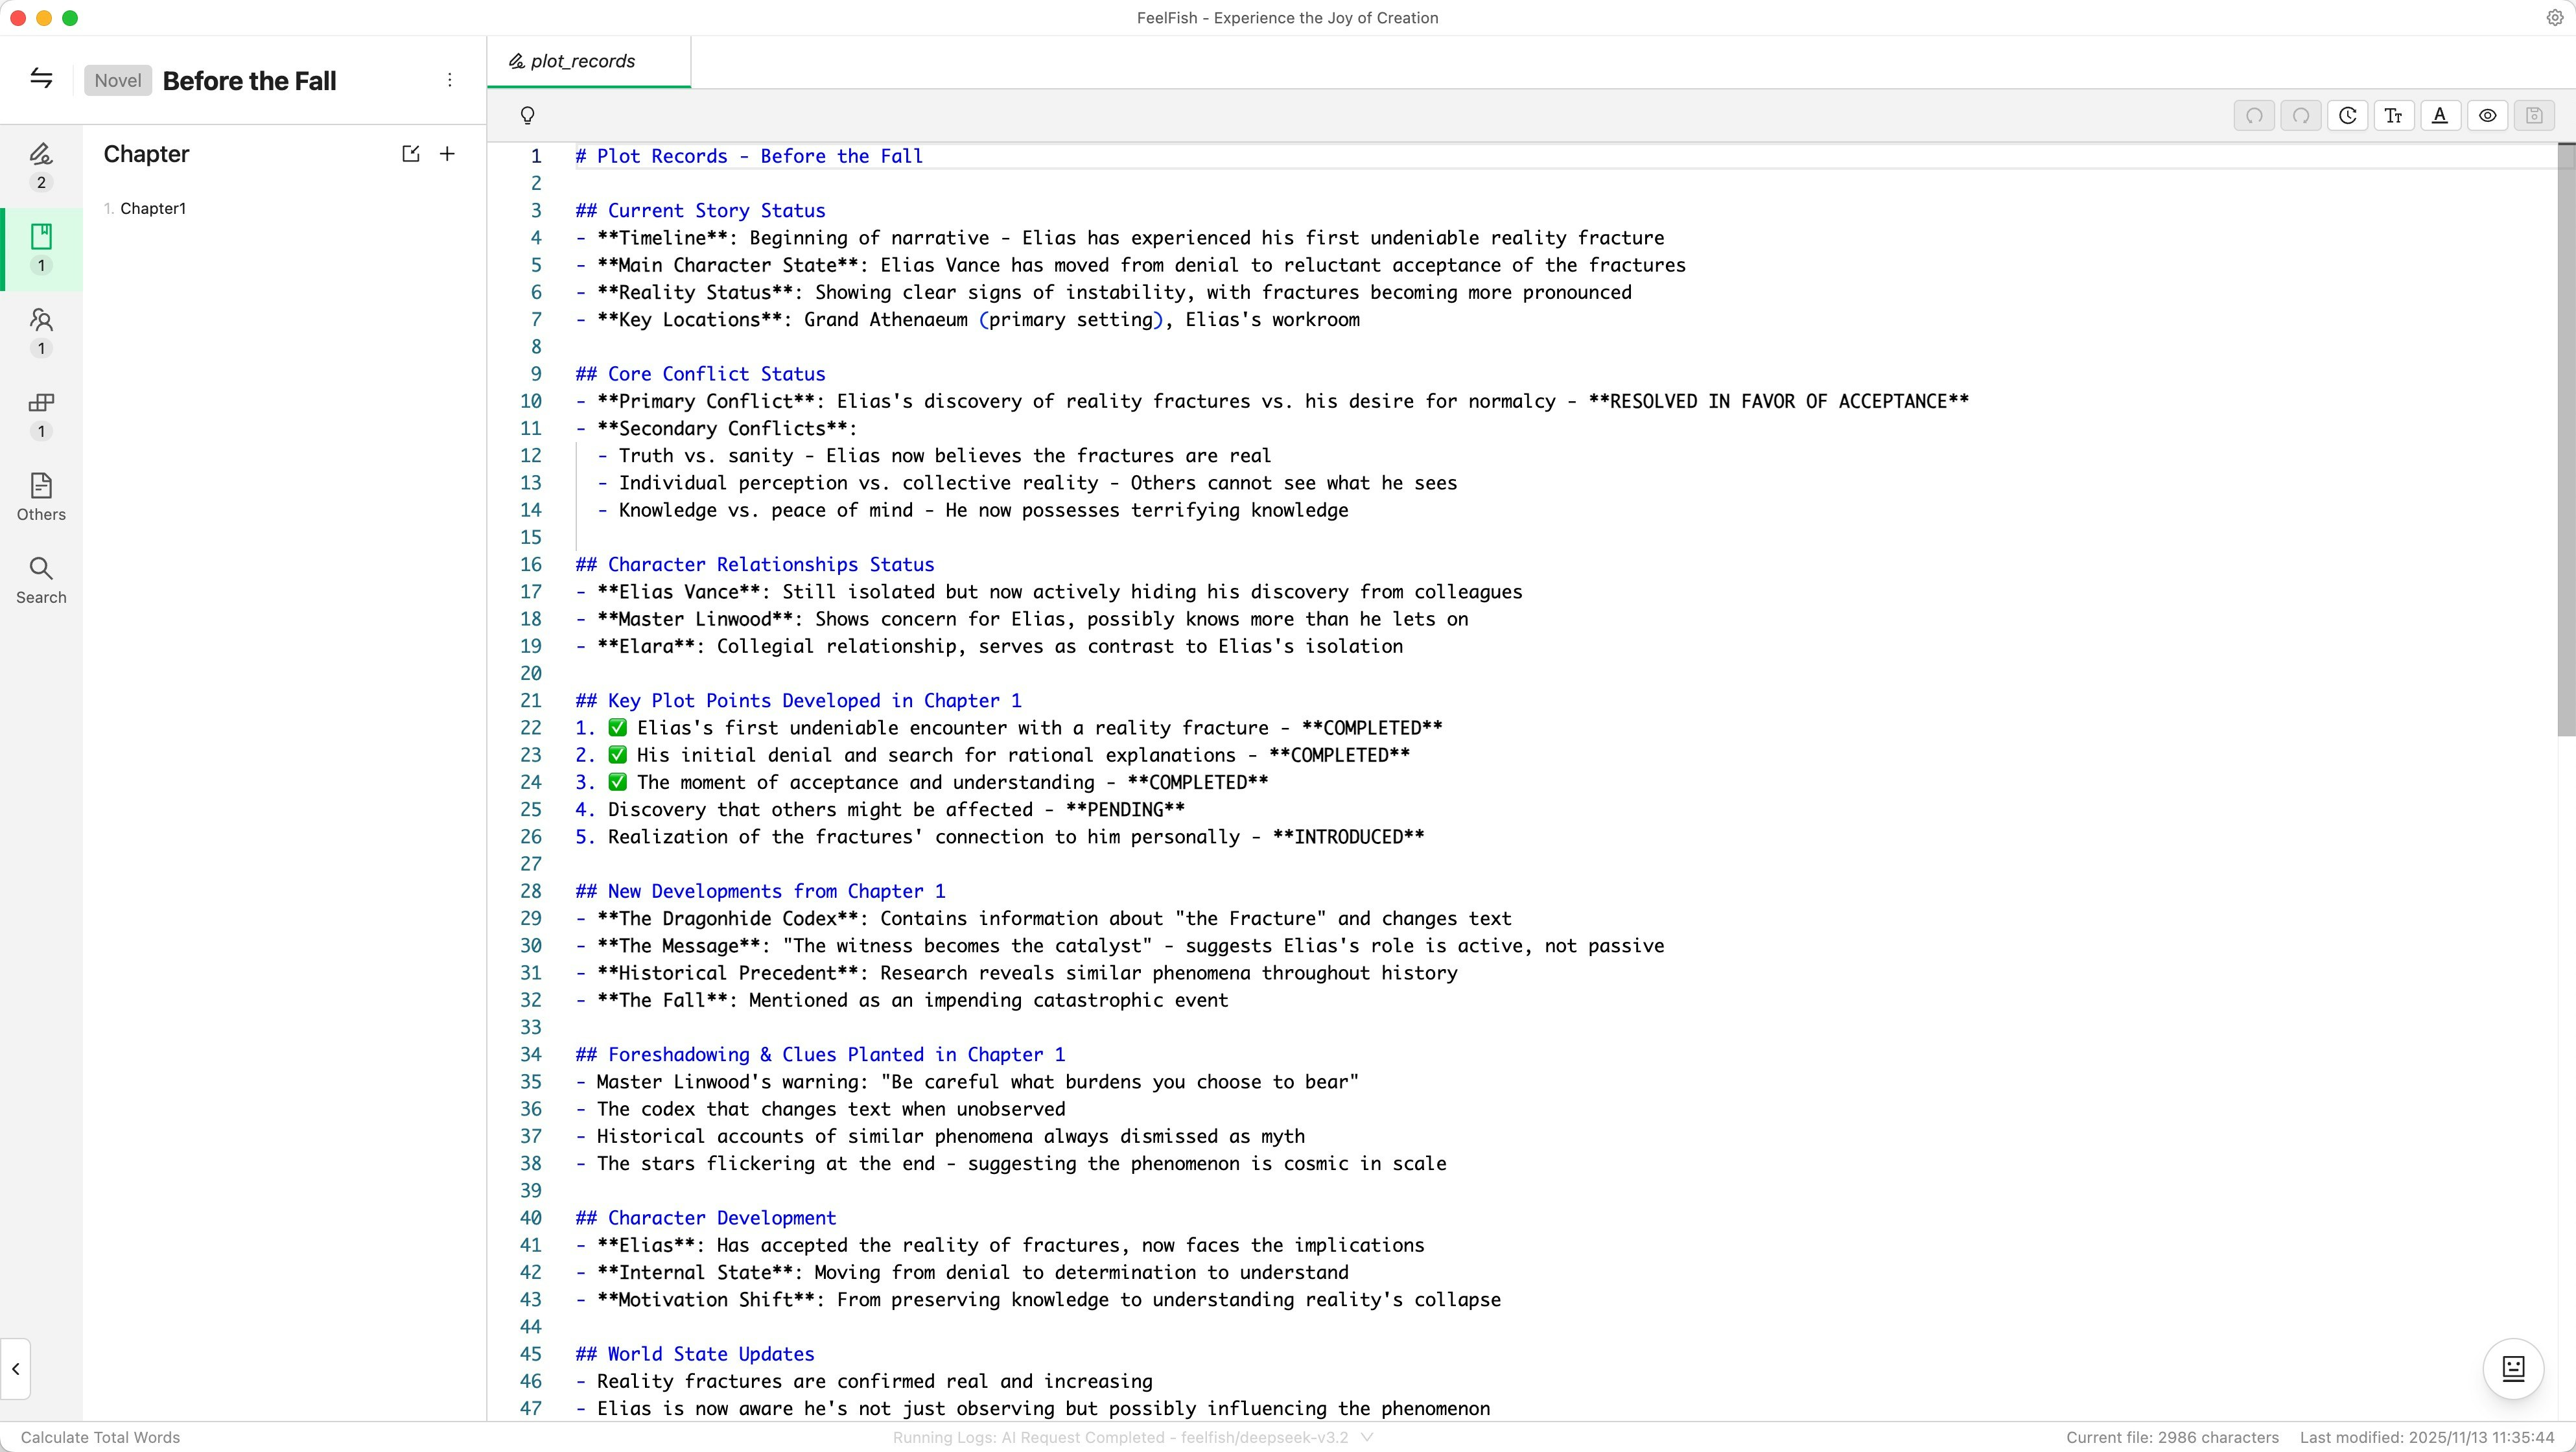Viewport: 2576px width, 1452px height.
Task: Open Search from the sidebar
Action: click(41, 578)
